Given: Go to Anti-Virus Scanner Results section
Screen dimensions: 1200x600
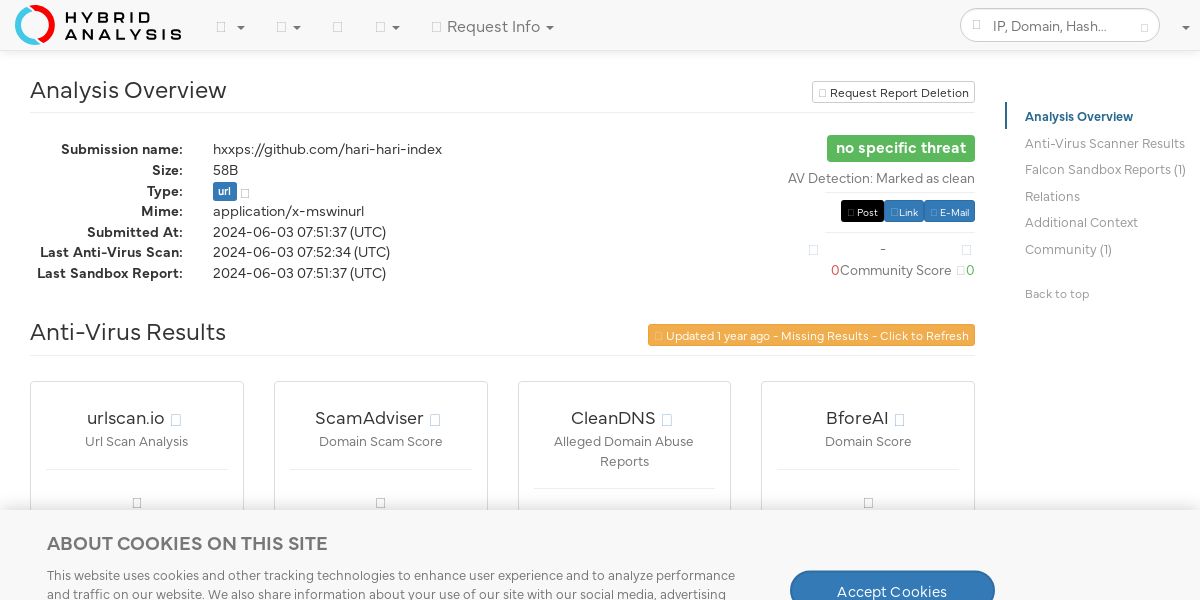Looking at the screenshot, I should click(x=1104, y=143).
